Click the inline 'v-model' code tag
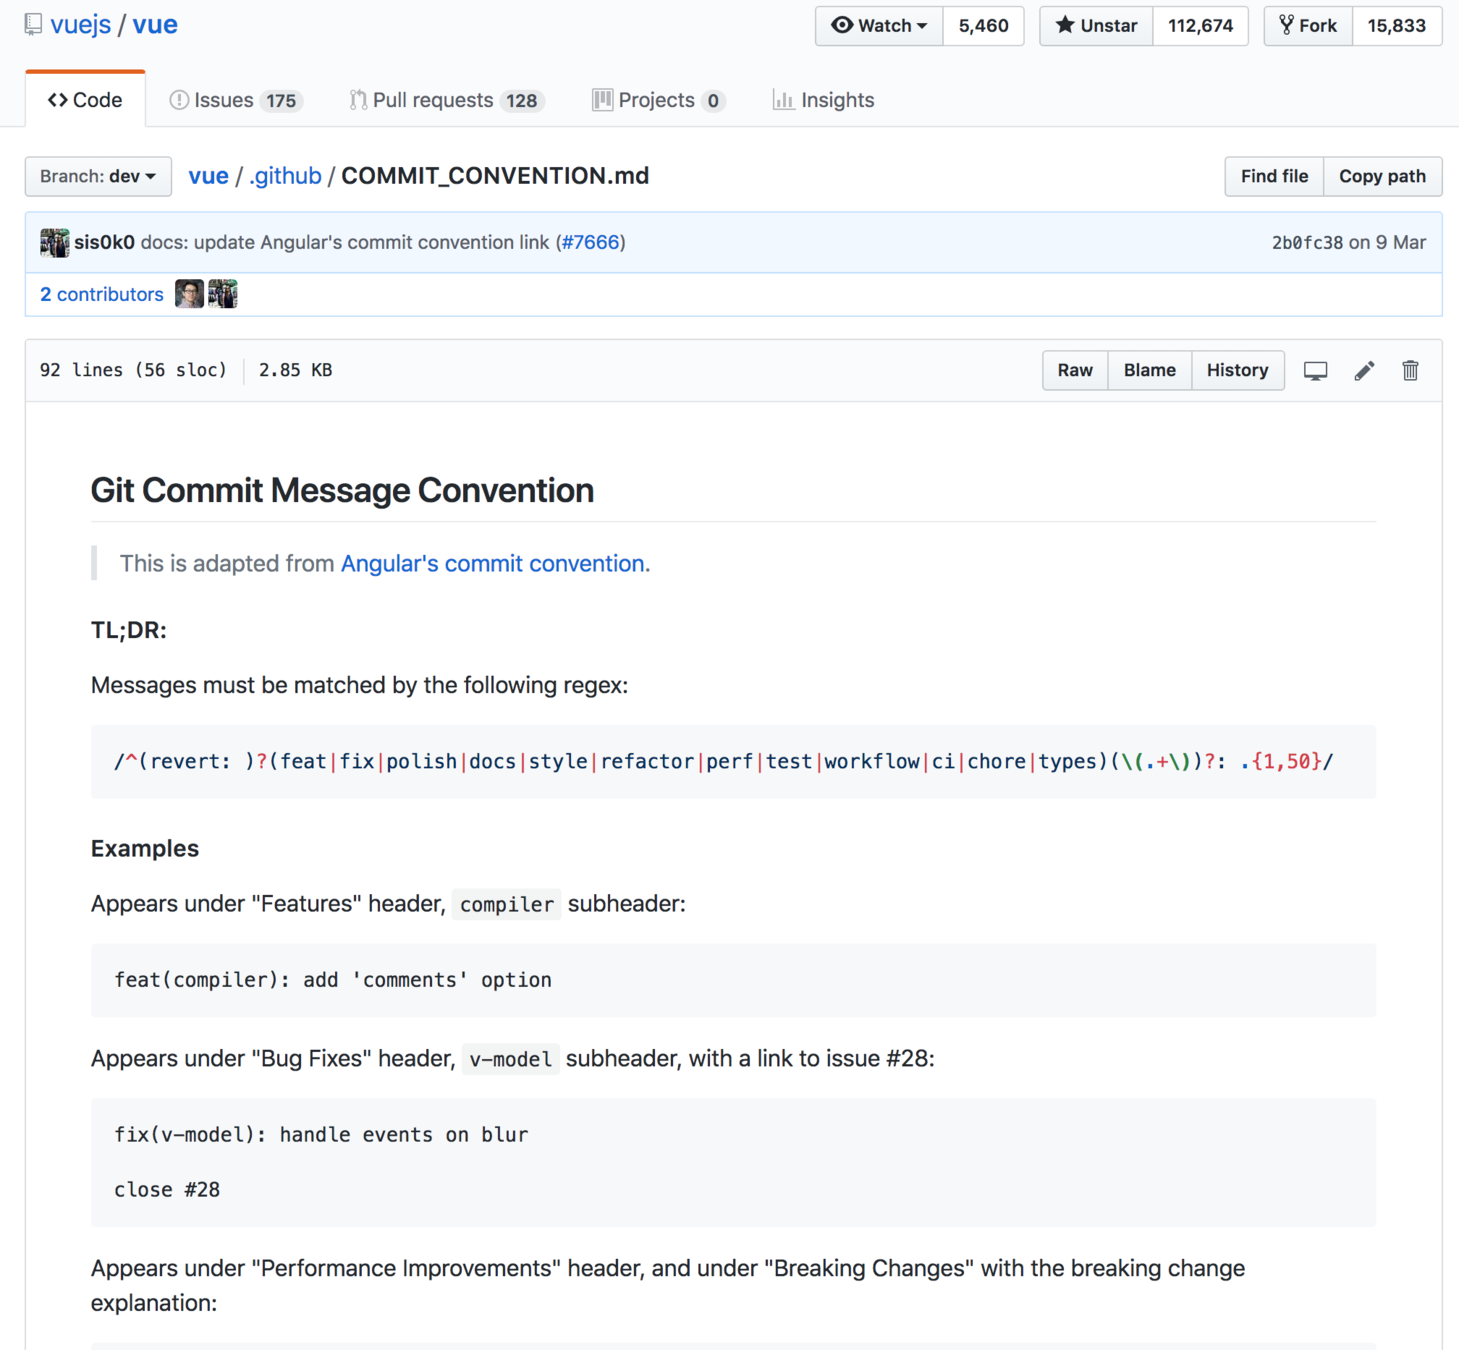The width and height of the screenshot is (1459, 1350). coord(510,1059)
